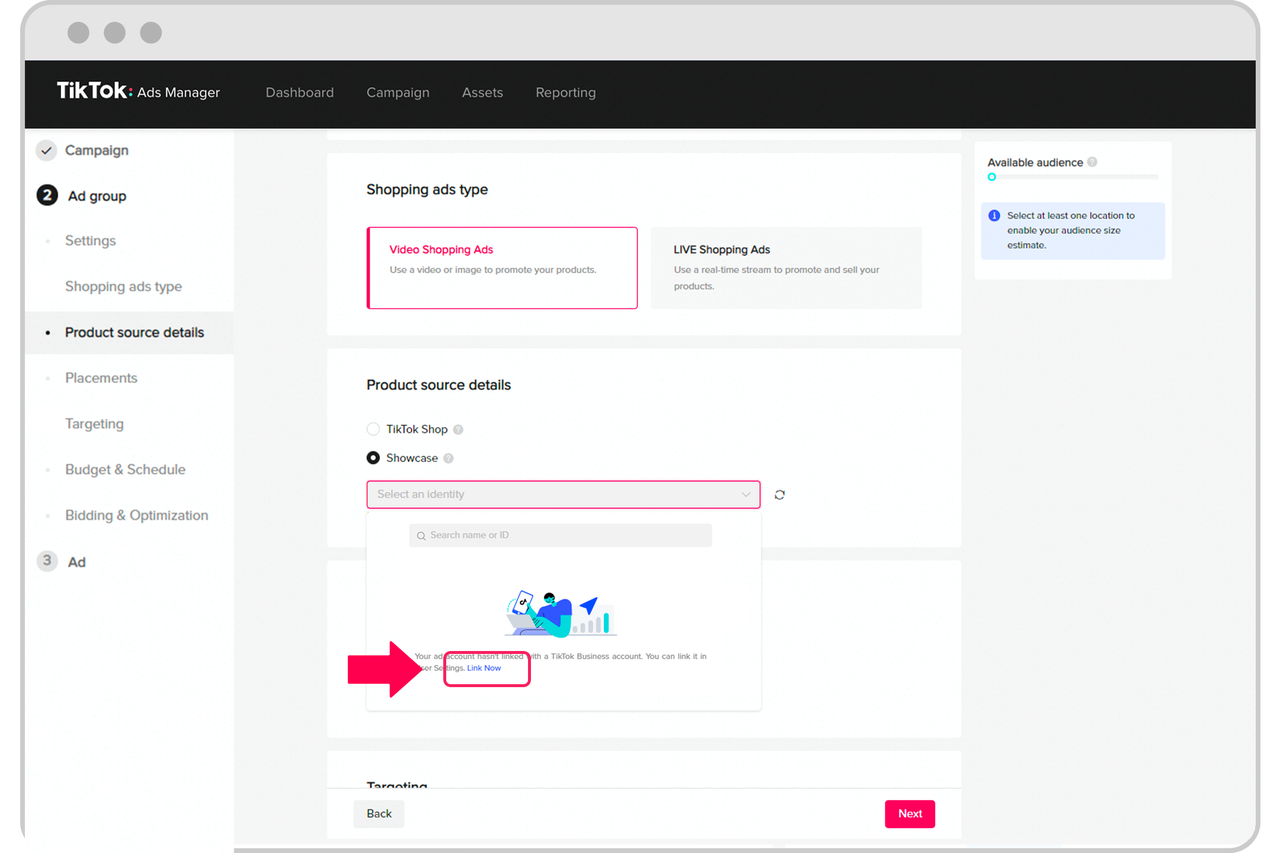Open the Assets menu
The height and width of the screenshot is (853, 1280).
click(482, 92)
